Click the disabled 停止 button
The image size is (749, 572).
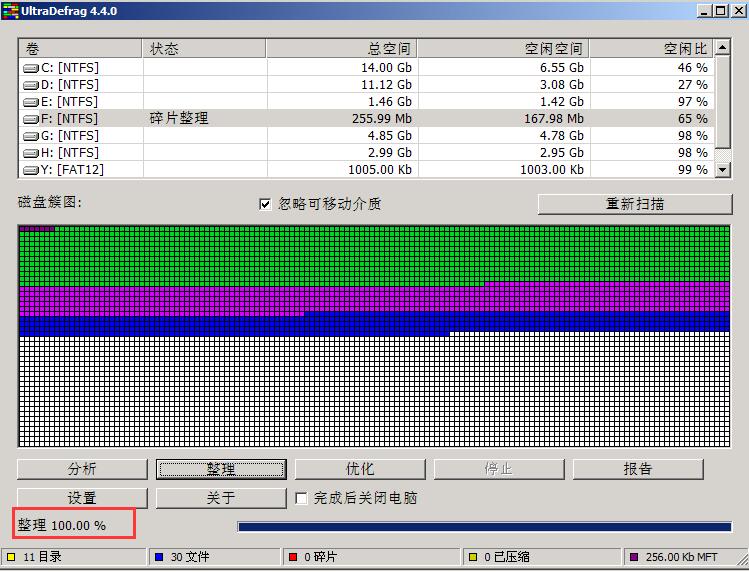pyautogui.click(x=499, y=469)
